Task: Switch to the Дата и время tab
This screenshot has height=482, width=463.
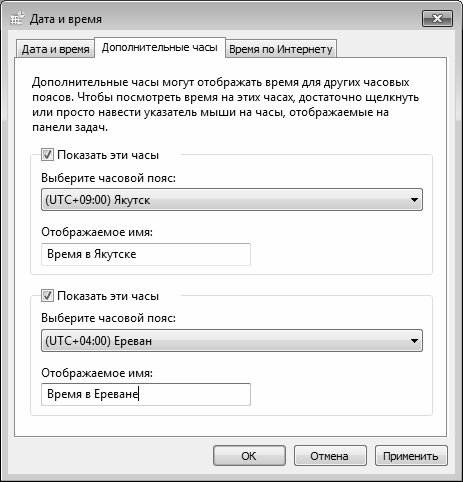Action: [55, 49]
